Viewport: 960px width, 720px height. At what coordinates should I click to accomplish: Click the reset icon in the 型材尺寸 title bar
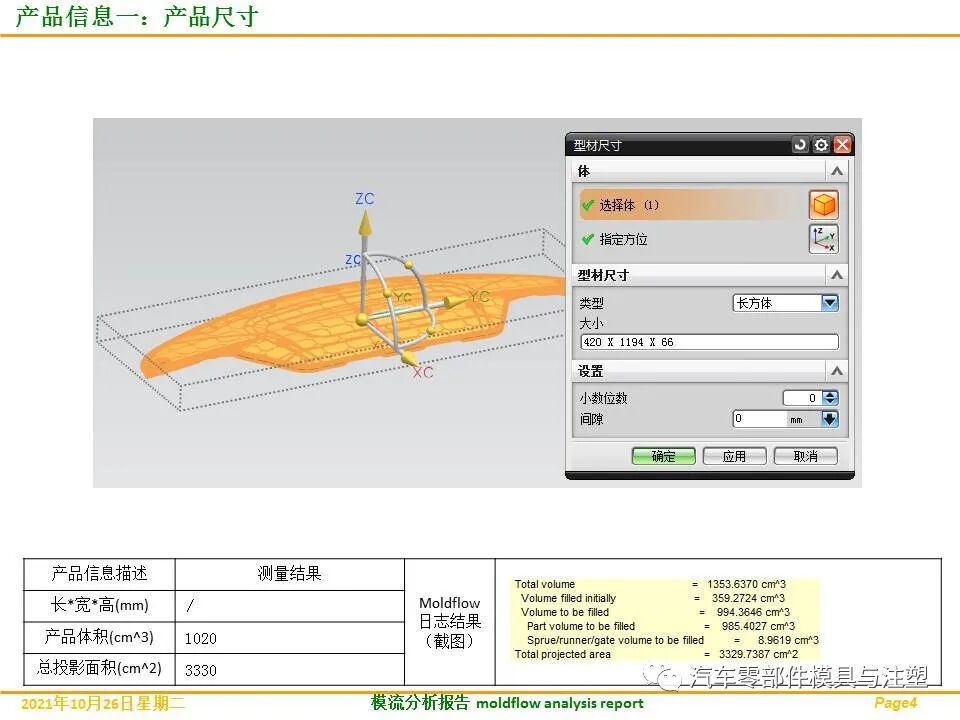coord(798,145)
